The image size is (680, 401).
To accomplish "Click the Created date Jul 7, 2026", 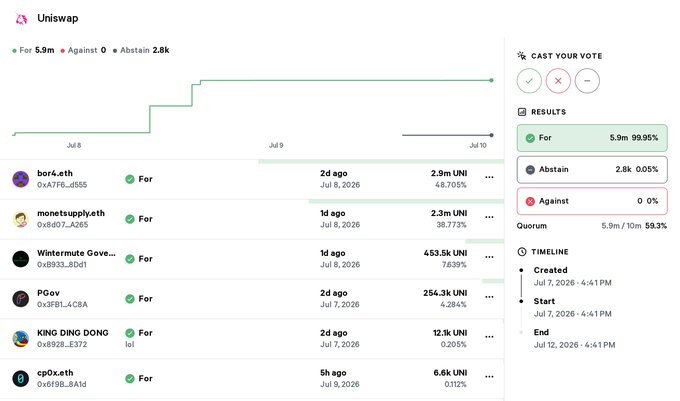I will (572, 283).
